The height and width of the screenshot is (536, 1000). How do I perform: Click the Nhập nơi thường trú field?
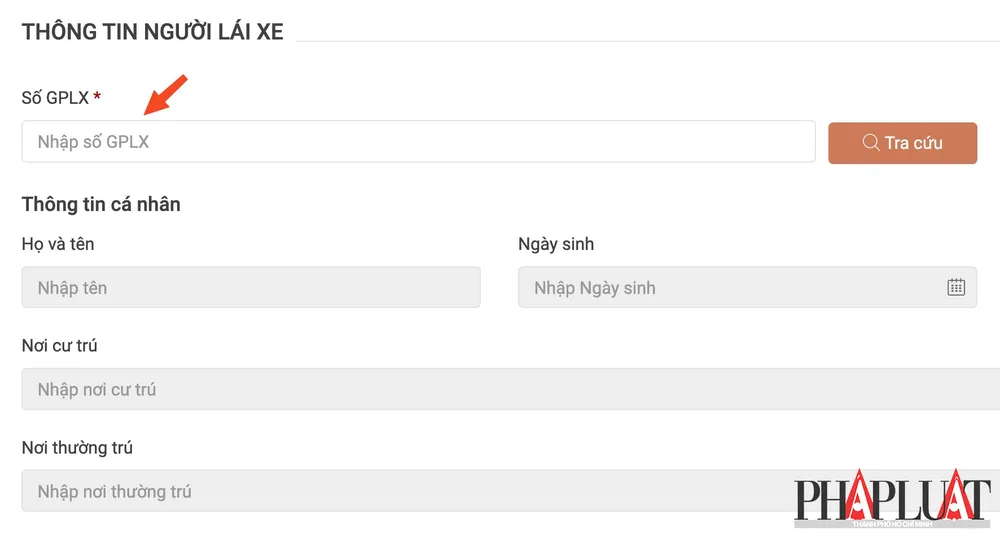click(x=400, y=491)
